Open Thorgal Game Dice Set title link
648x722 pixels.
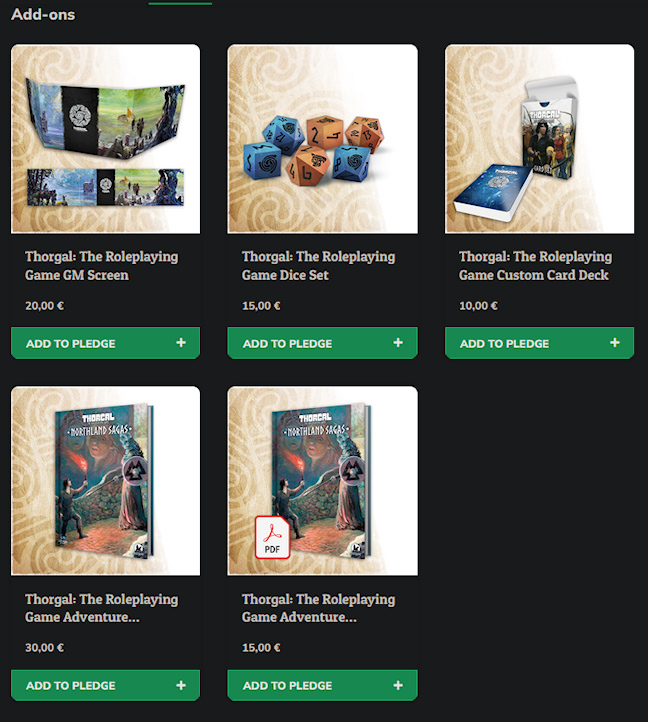tap(318, 266)
